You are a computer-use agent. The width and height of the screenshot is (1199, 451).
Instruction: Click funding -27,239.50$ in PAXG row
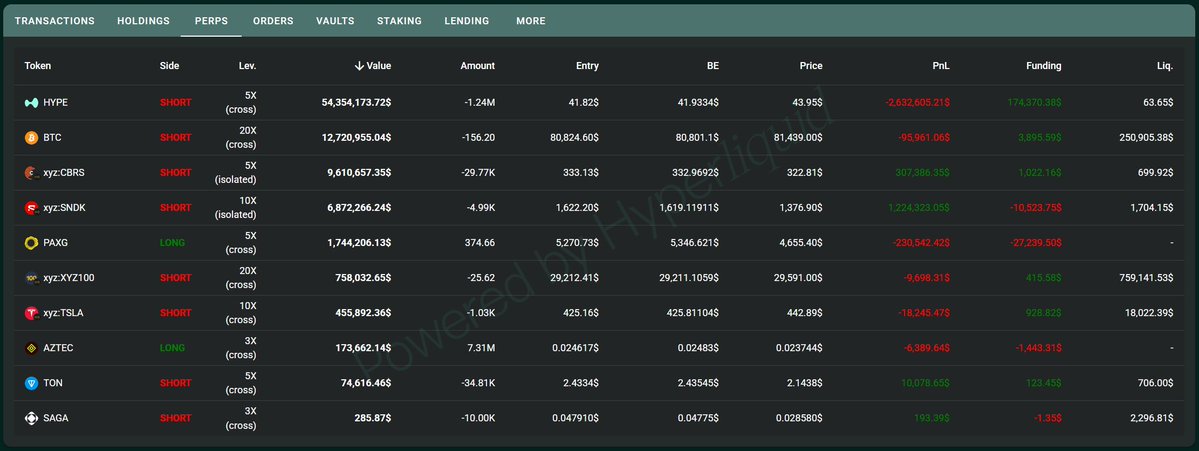coord(1035,243)
